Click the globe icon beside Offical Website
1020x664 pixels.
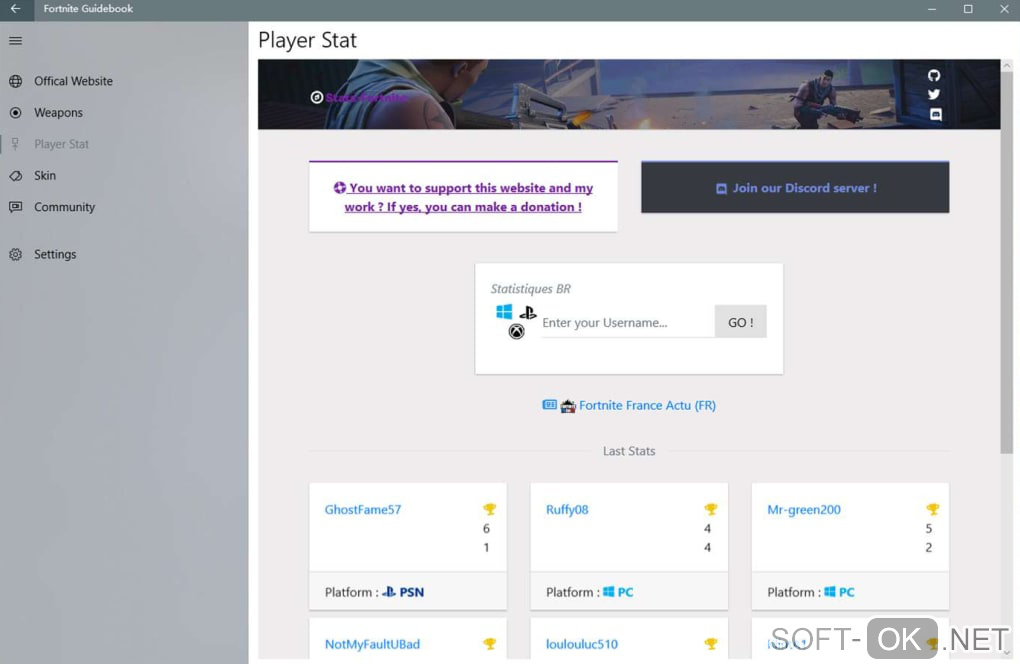16,81
